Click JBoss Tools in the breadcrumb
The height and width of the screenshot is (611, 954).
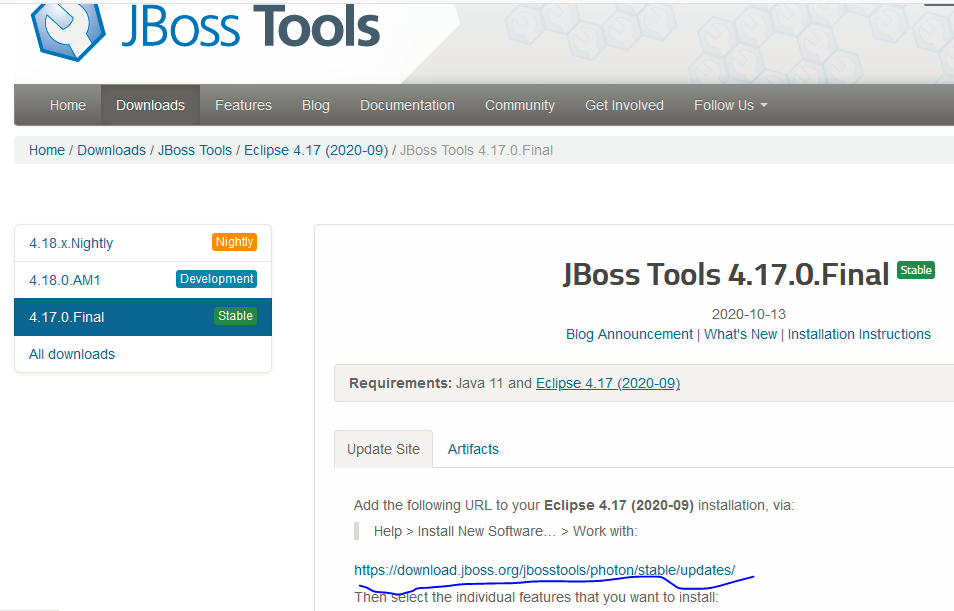[x=195, y=150]
